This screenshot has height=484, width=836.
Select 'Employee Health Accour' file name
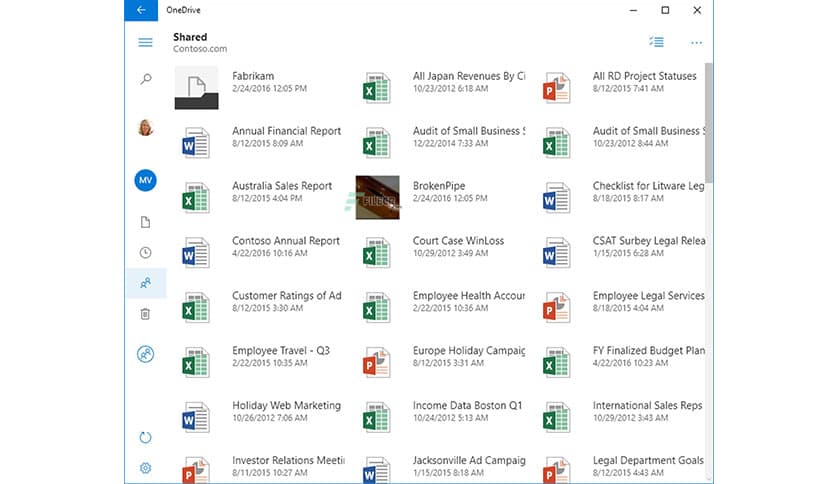(469, 296)
